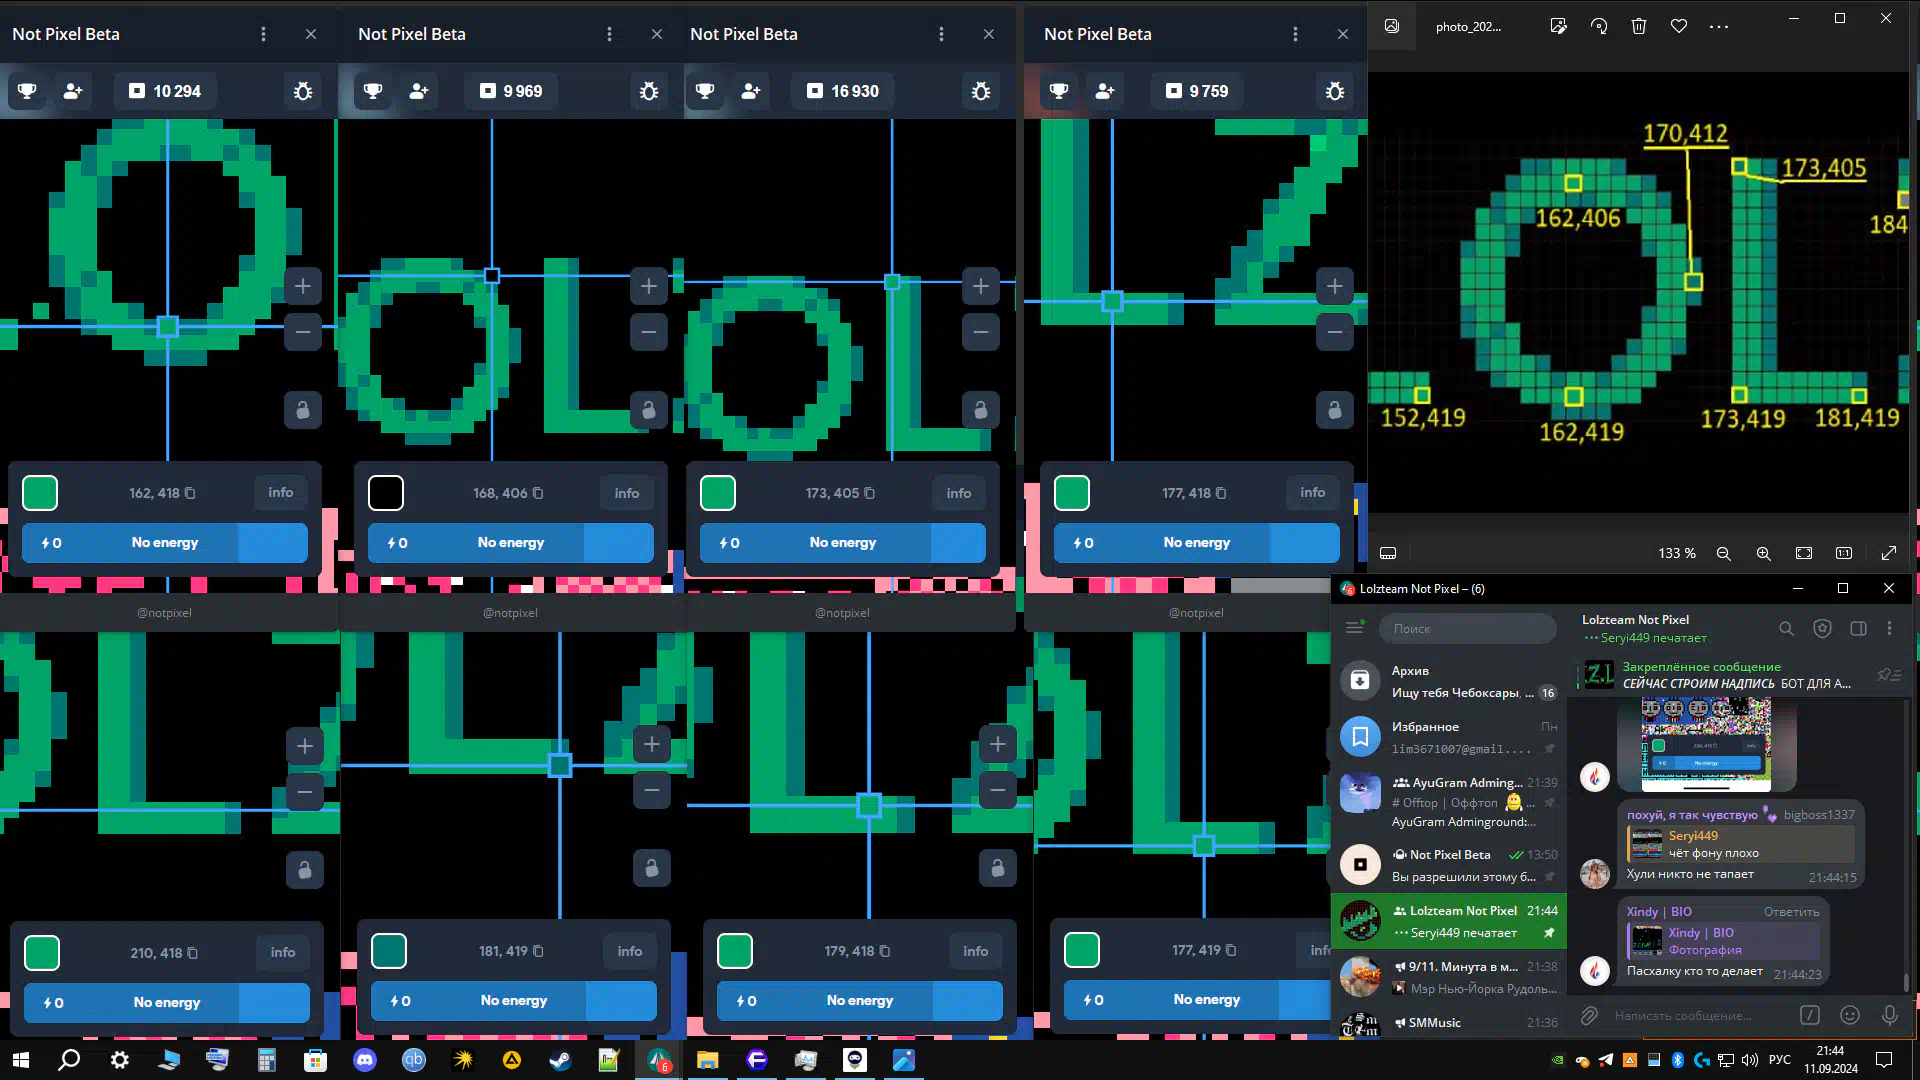Open leaderboard trophy in 10 294 window
The image size is (1920, 1080).
27,91
